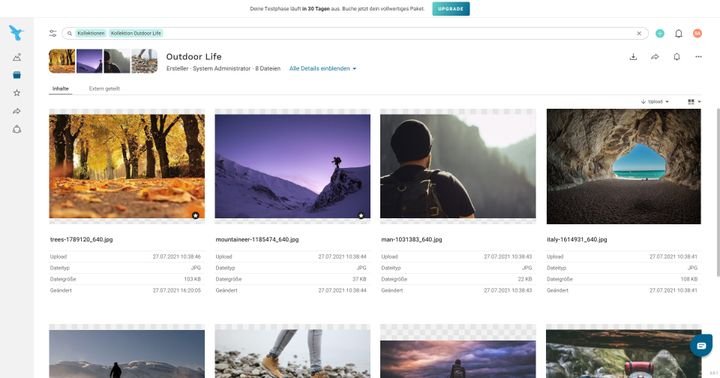Click the Upgrade button in banner
The width and height of the screenshot is (720, 378).
tap(451, 9)
